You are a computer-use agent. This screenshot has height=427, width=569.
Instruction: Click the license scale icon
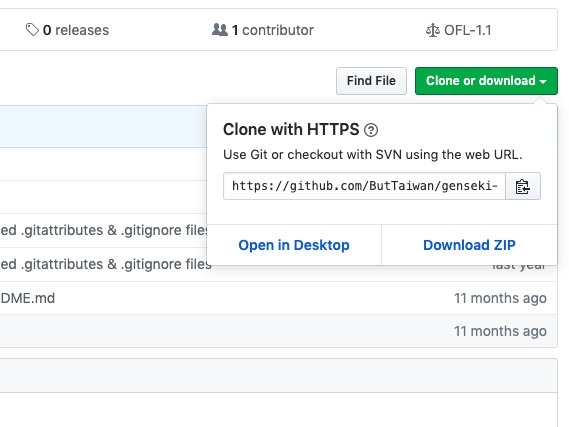coord(433,30)
